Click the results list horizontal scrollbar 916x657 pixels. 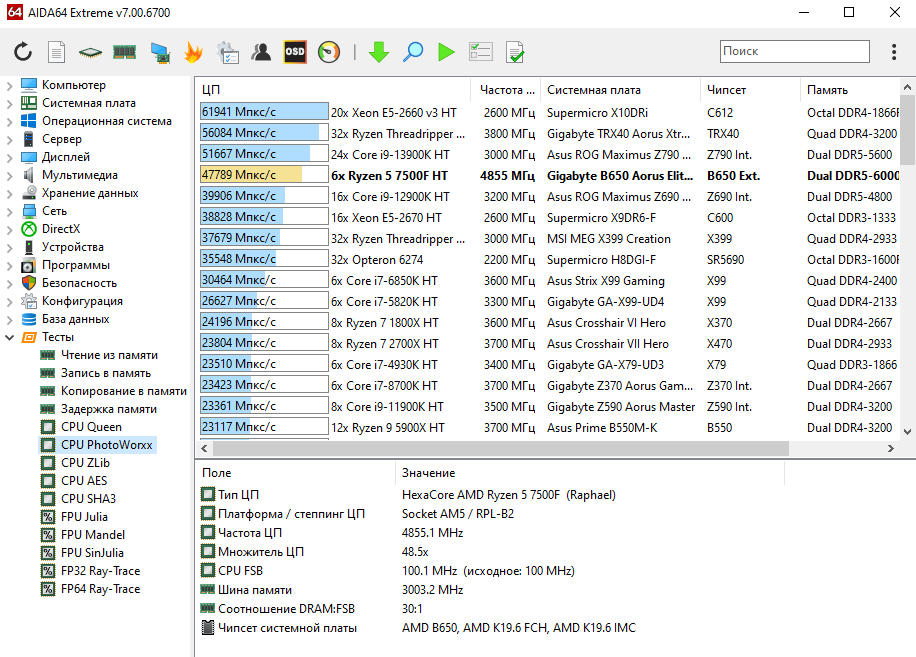coord(501,449)
